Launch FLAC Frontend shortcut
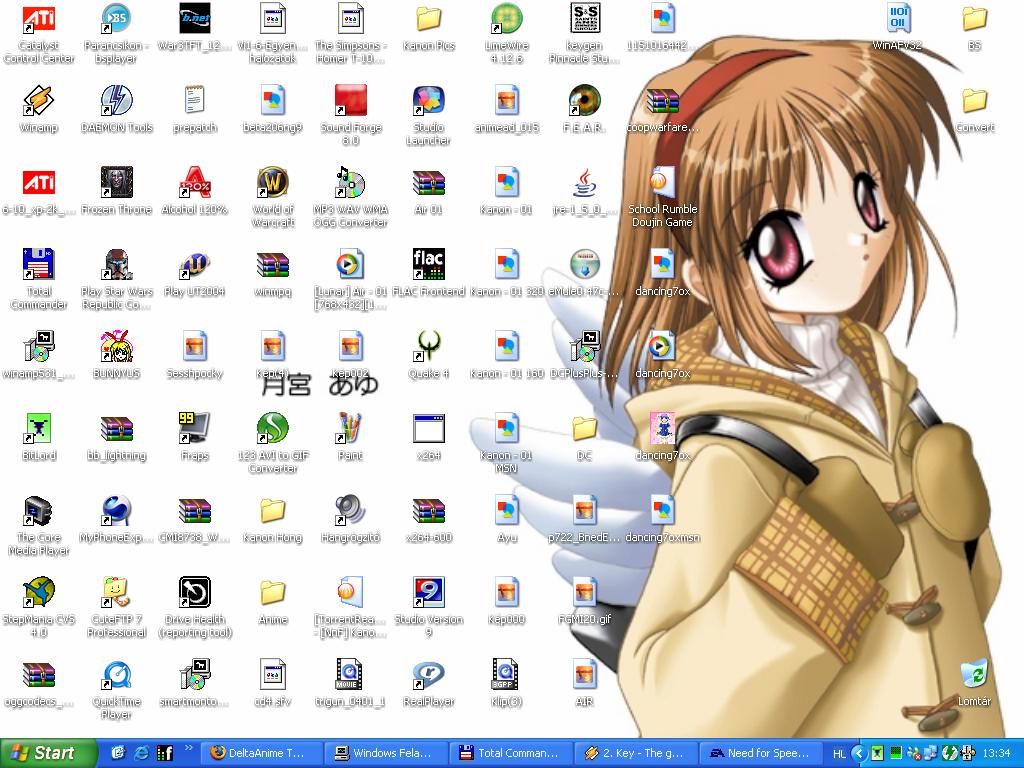The image size is (1024, 768). click(x=428, y=265)
